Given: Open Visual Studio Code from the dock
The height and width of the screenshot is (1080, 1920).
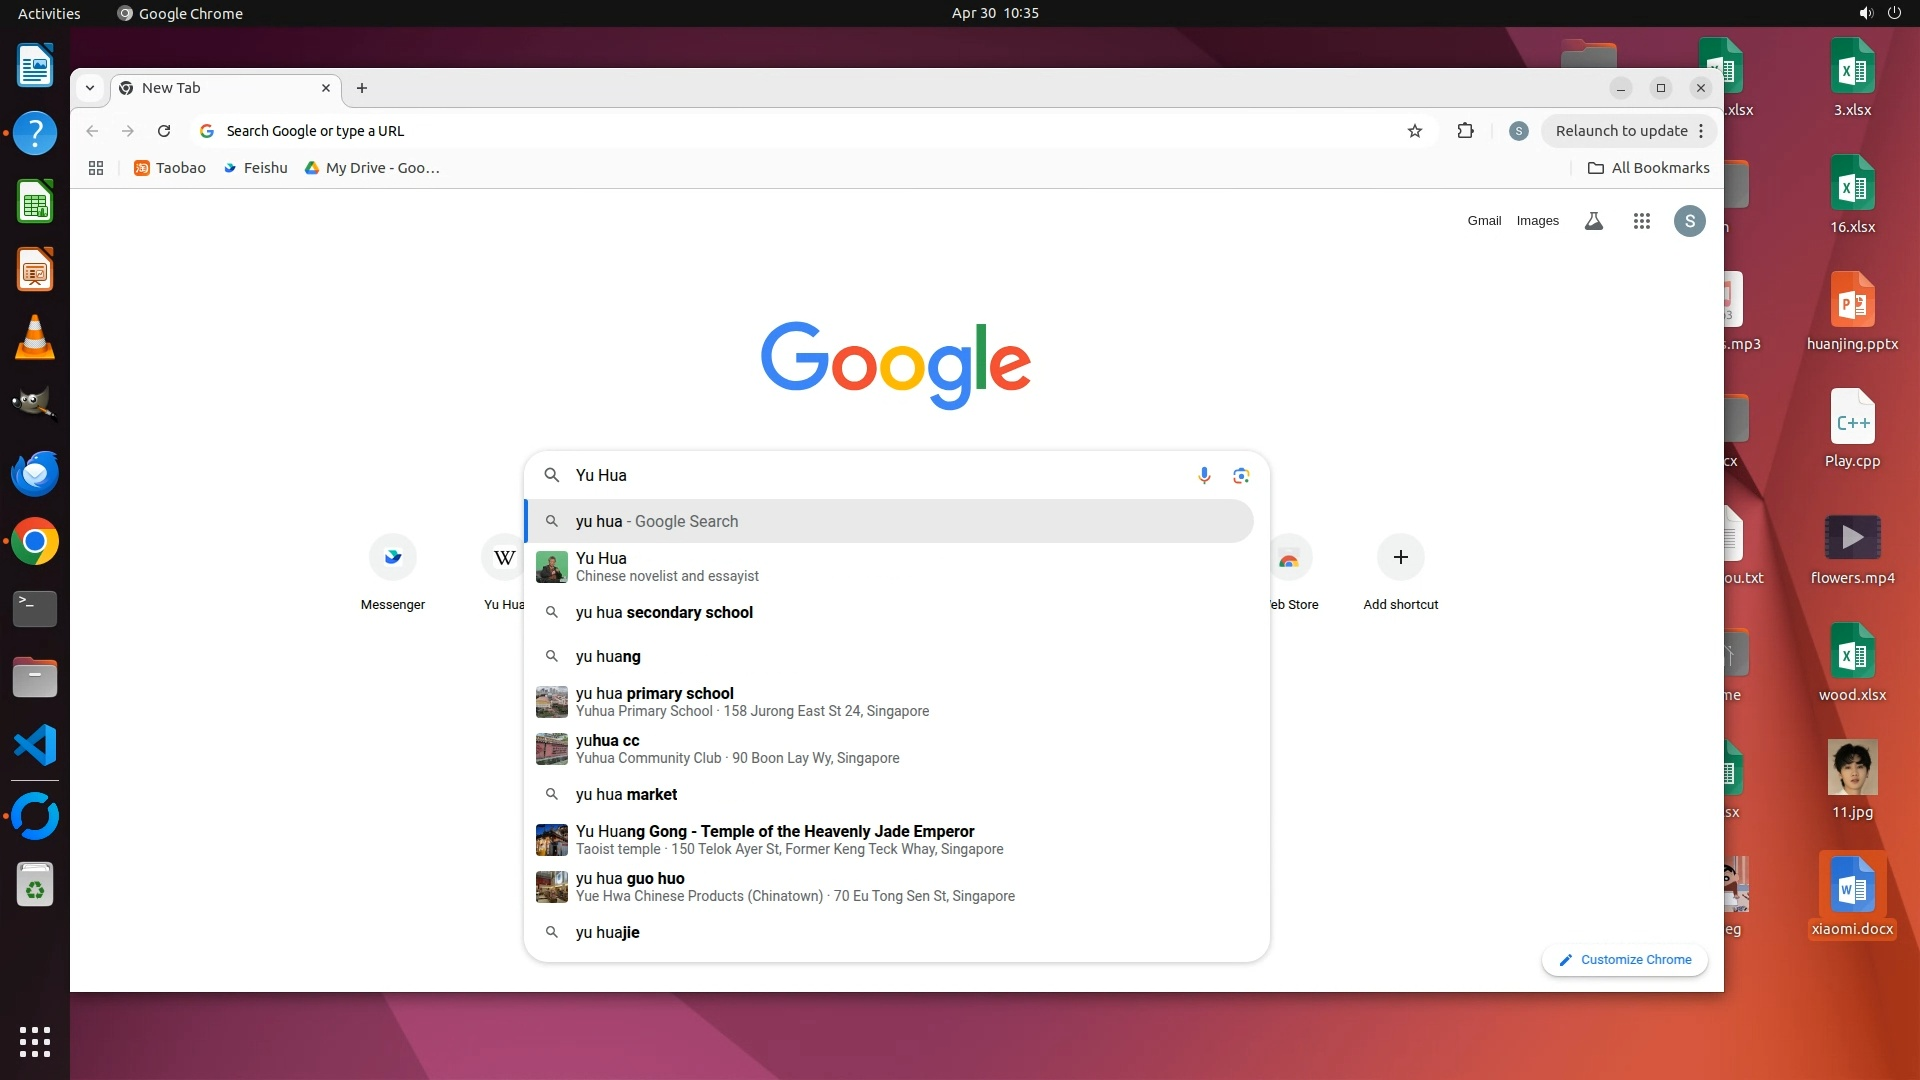Looking at the screenshot, I should click(x=35, y=745).
